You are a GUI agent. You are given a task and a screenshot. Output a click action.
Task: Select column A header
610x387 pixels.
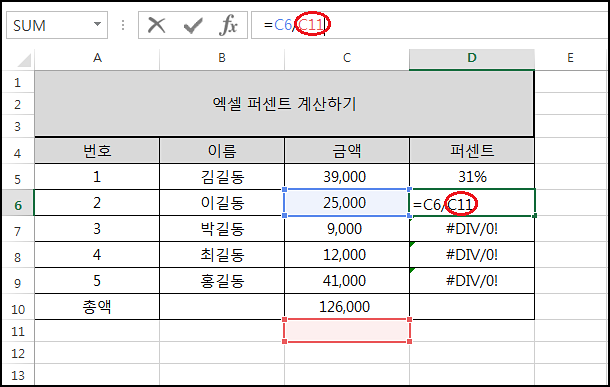pos(97,58)
